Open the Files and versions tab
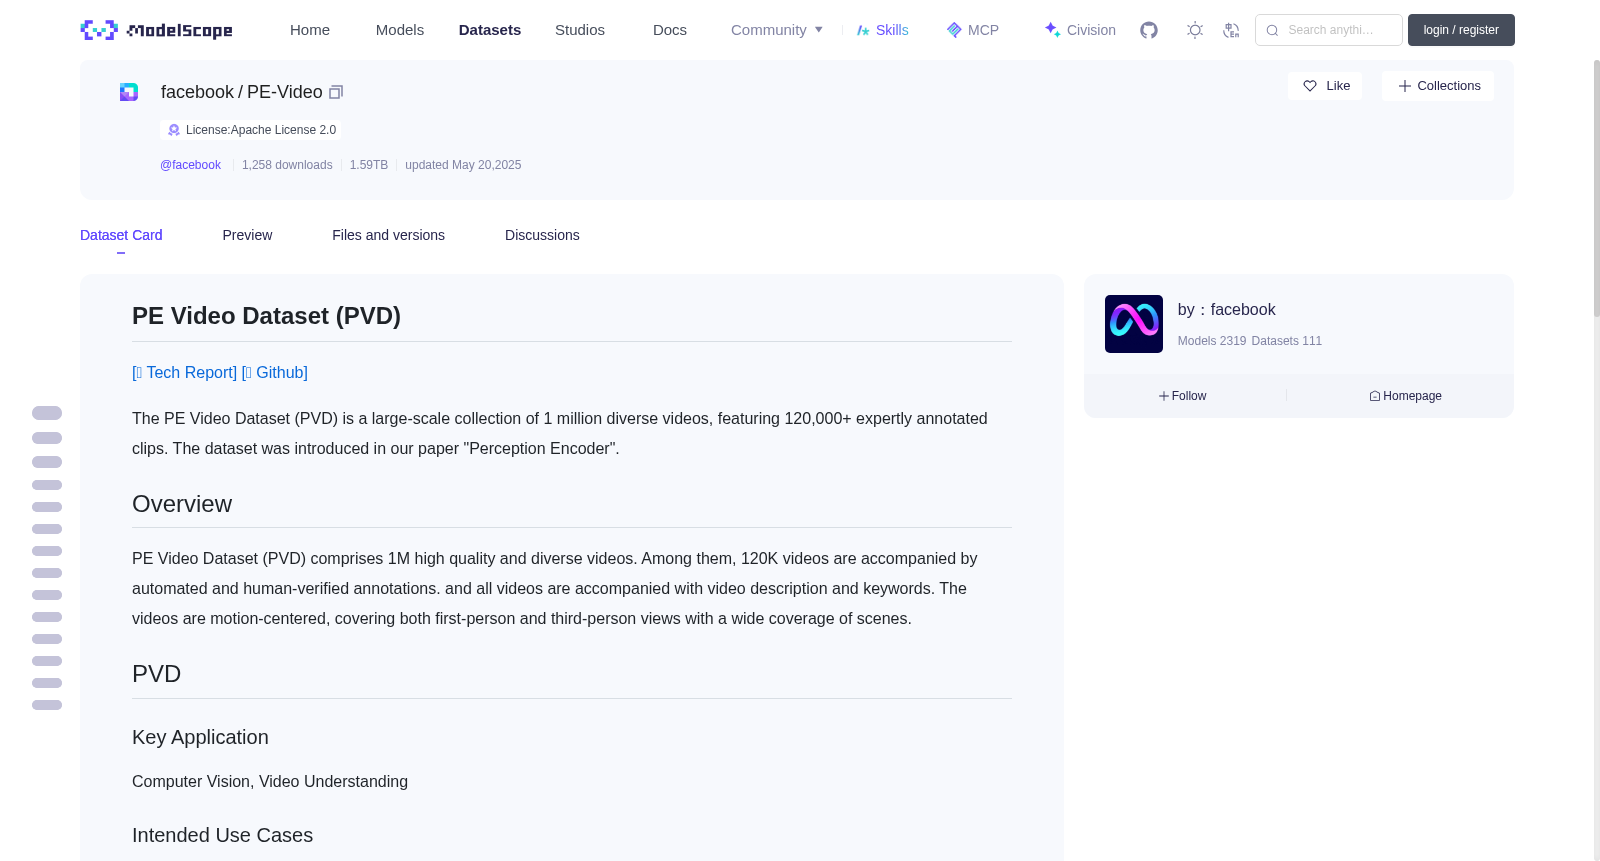The image size is (1600, 861). pos(388,235)
